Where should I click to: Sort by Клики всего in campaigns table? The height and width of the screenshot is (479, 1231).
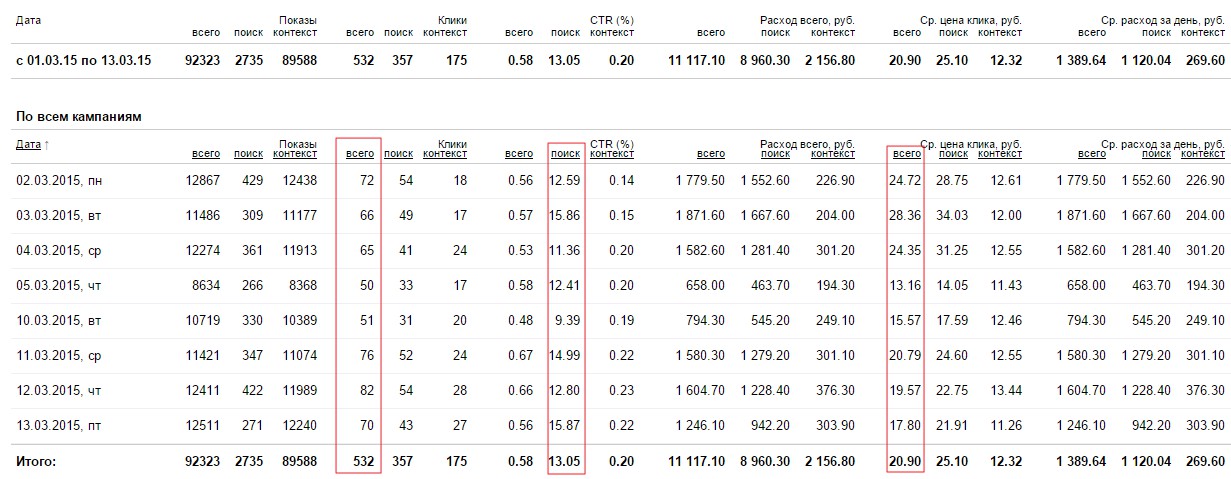tap(359, 154)
